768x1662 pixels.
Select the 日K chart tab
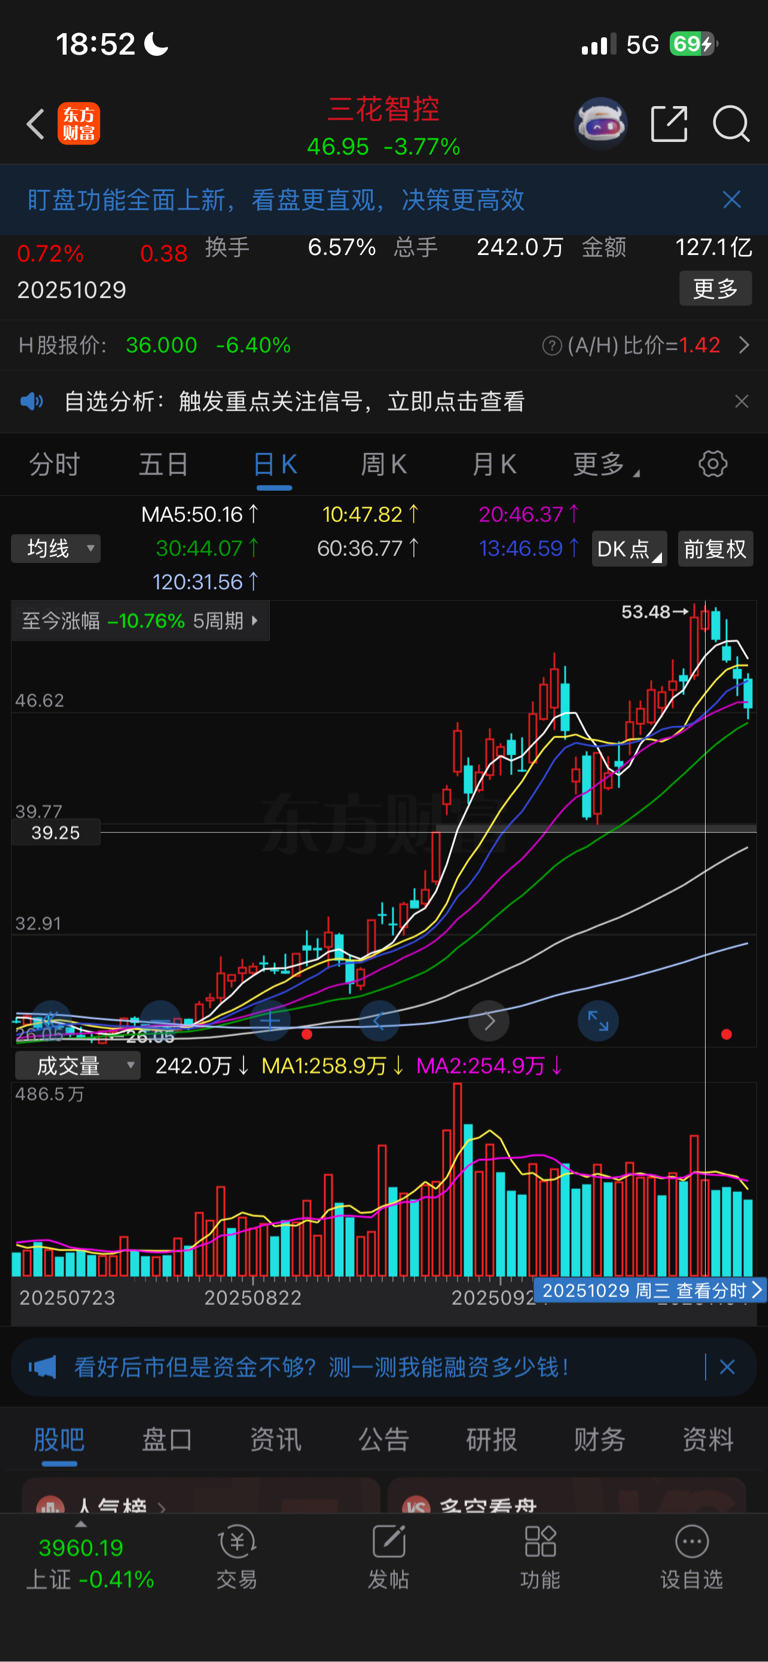pos(275,465)
